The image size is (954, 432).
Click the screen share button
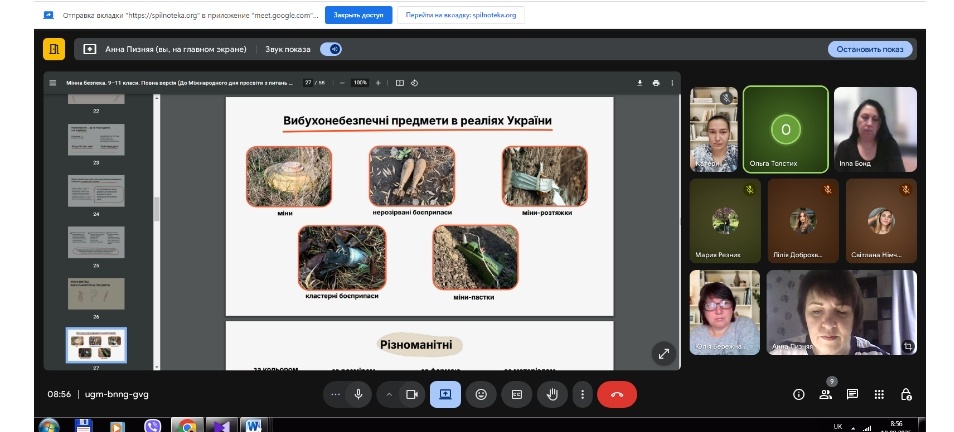[x=445, y=394]
